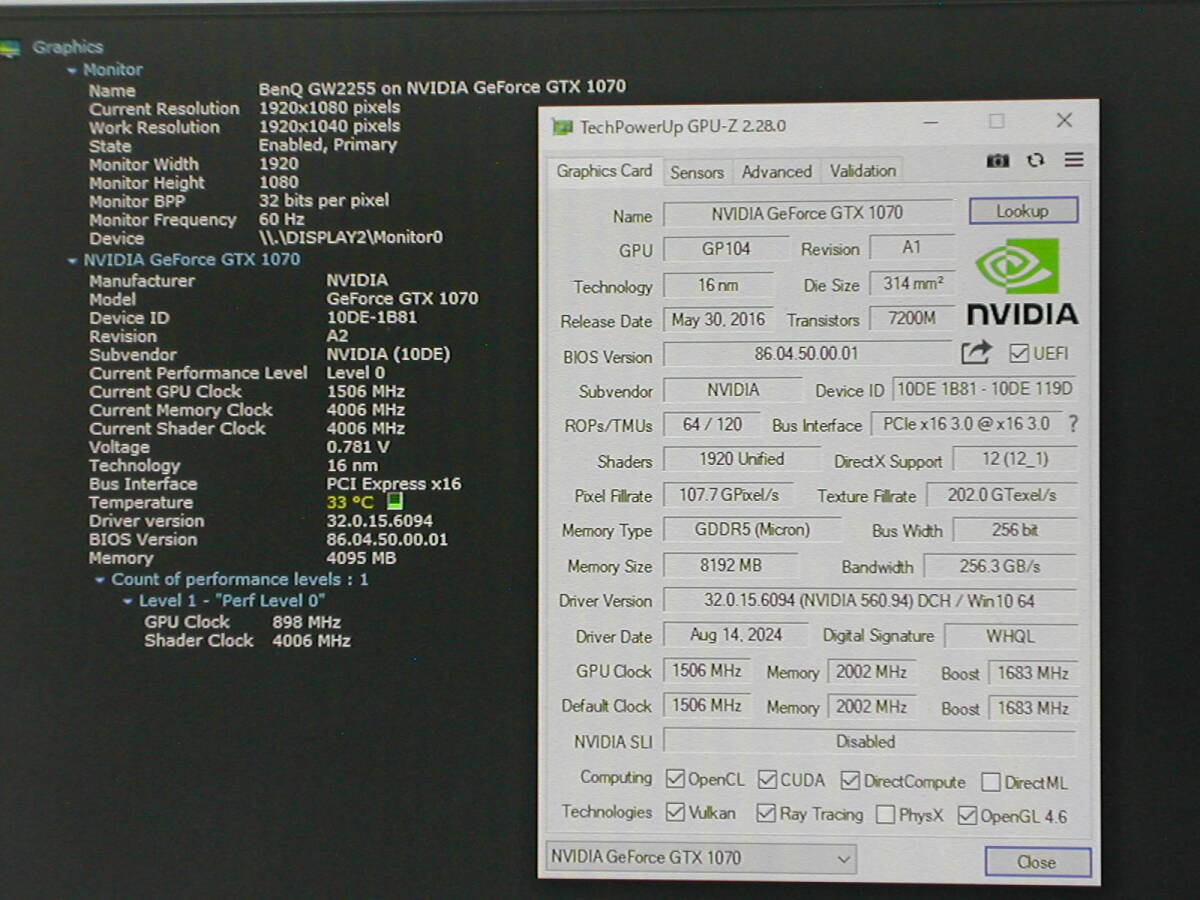
Task: Select the Shader Clock 4006 MHz row under Perf Level 0
Action: coord(247,641)
